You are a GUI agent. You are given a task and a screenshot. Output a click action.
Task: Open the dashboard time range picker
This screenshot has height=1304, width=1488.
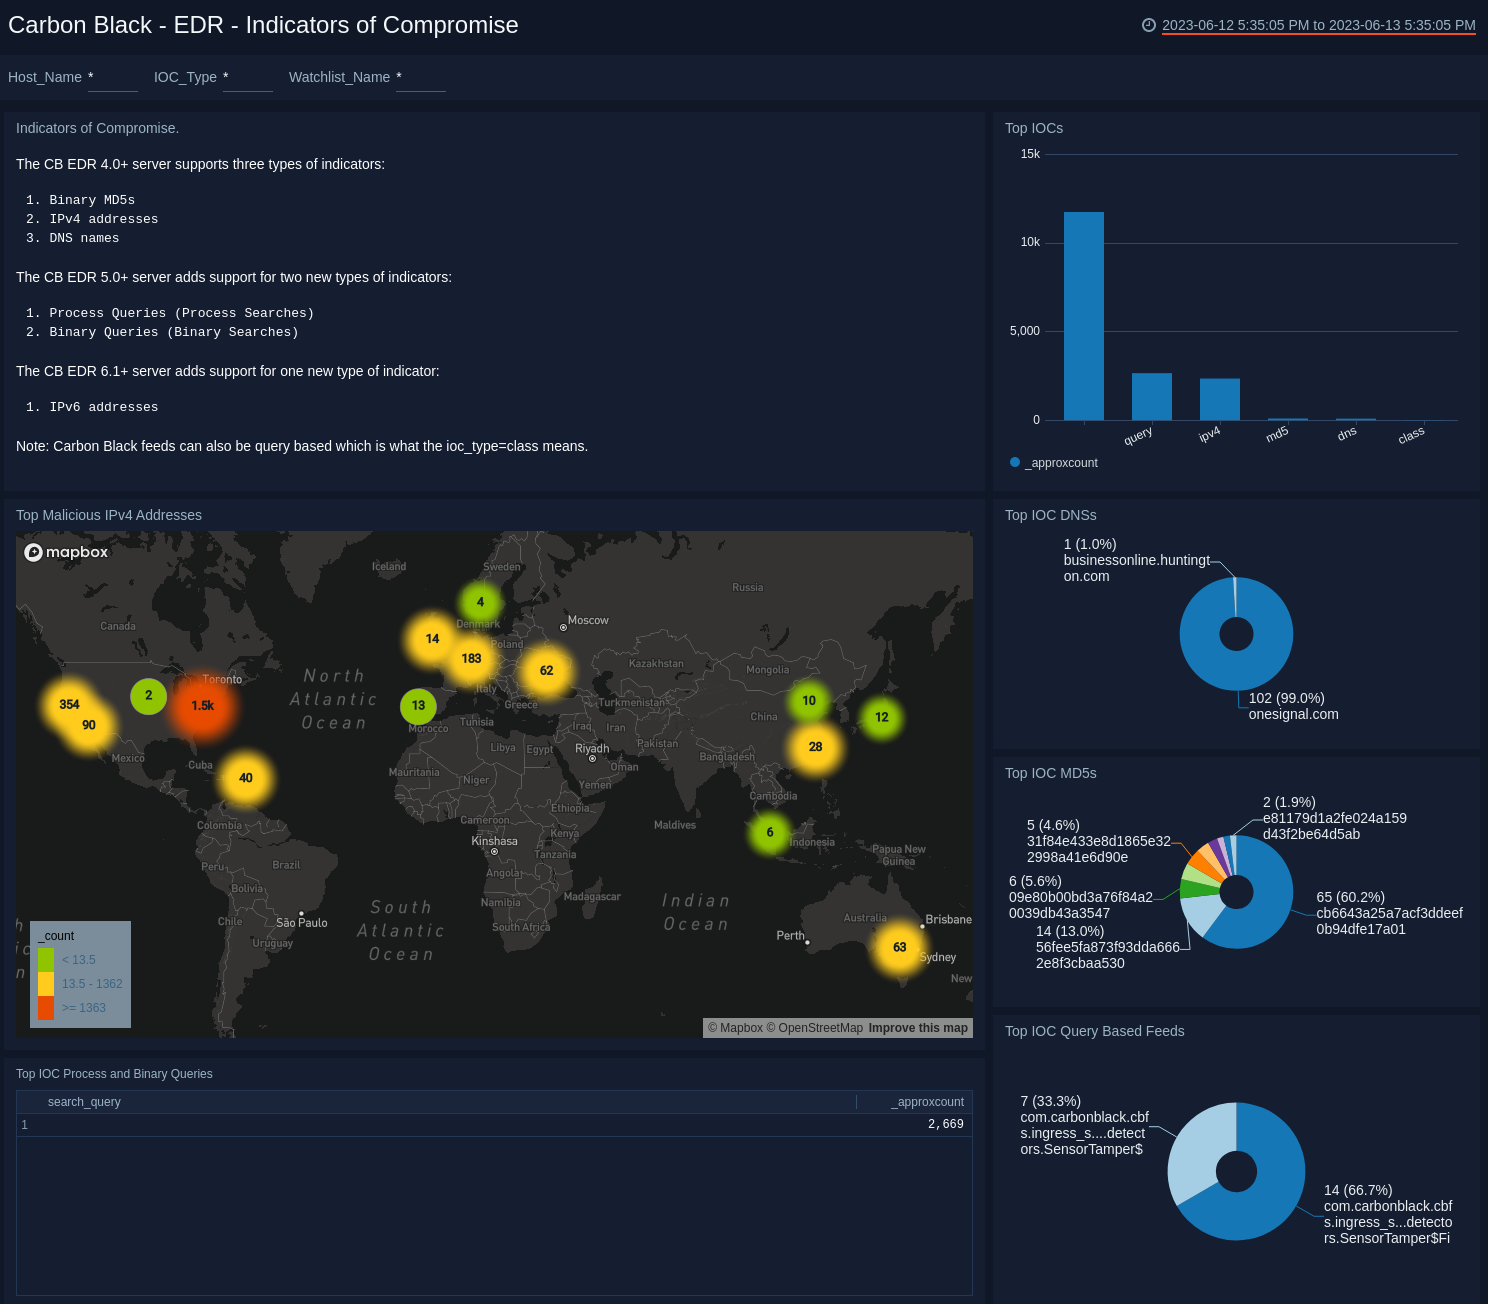[x=1319, y=25]
